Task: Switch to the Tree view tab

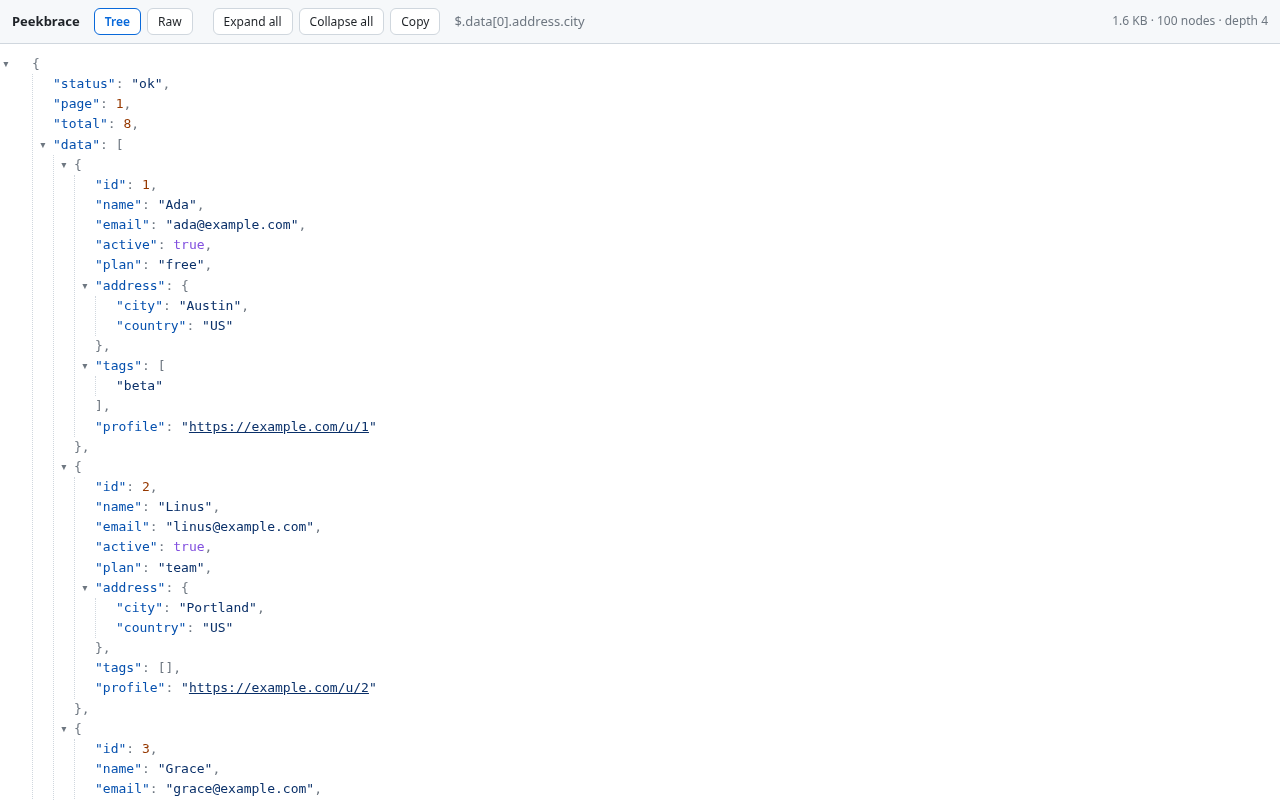Action: point(117,22)
